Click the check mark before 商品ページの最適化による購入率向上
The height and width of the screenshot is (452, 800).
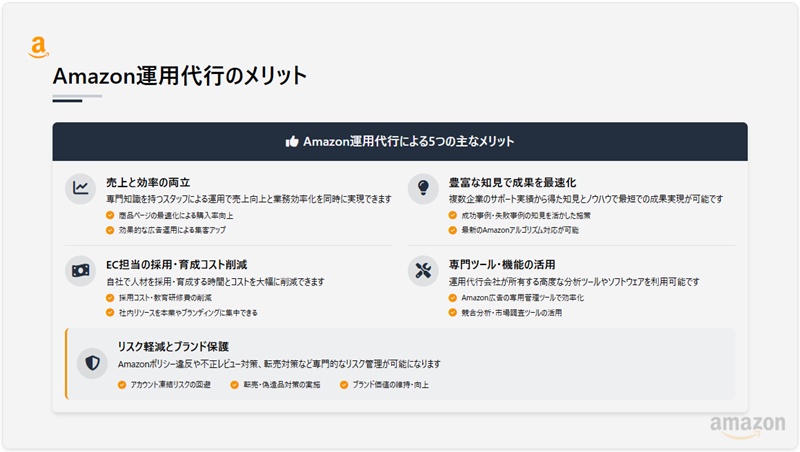(x=110, y=215)
